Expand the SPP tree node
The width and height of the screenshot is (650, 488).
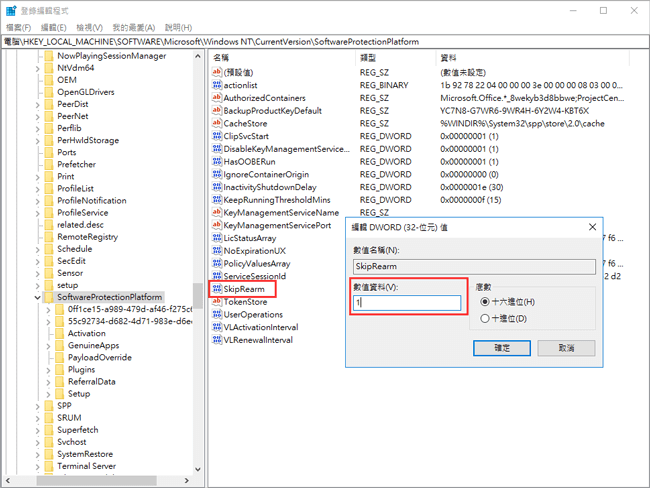pos(37,405)
